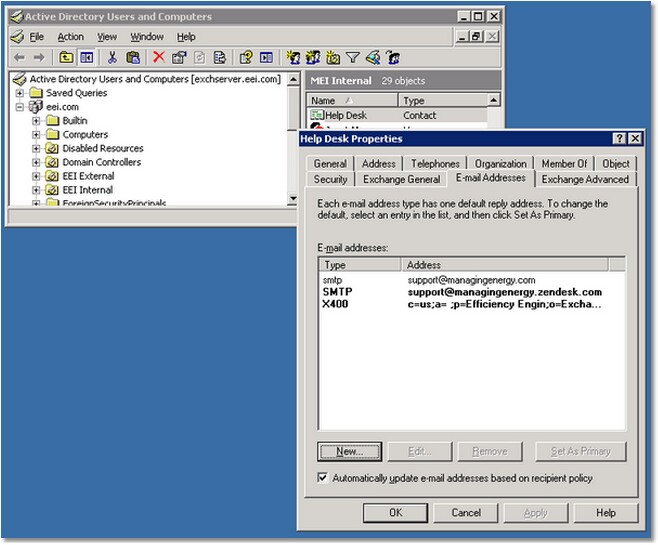Click the Help Desk contact icon
The width and height of the screenshot is (658, 545).
(x=316, y=115)
